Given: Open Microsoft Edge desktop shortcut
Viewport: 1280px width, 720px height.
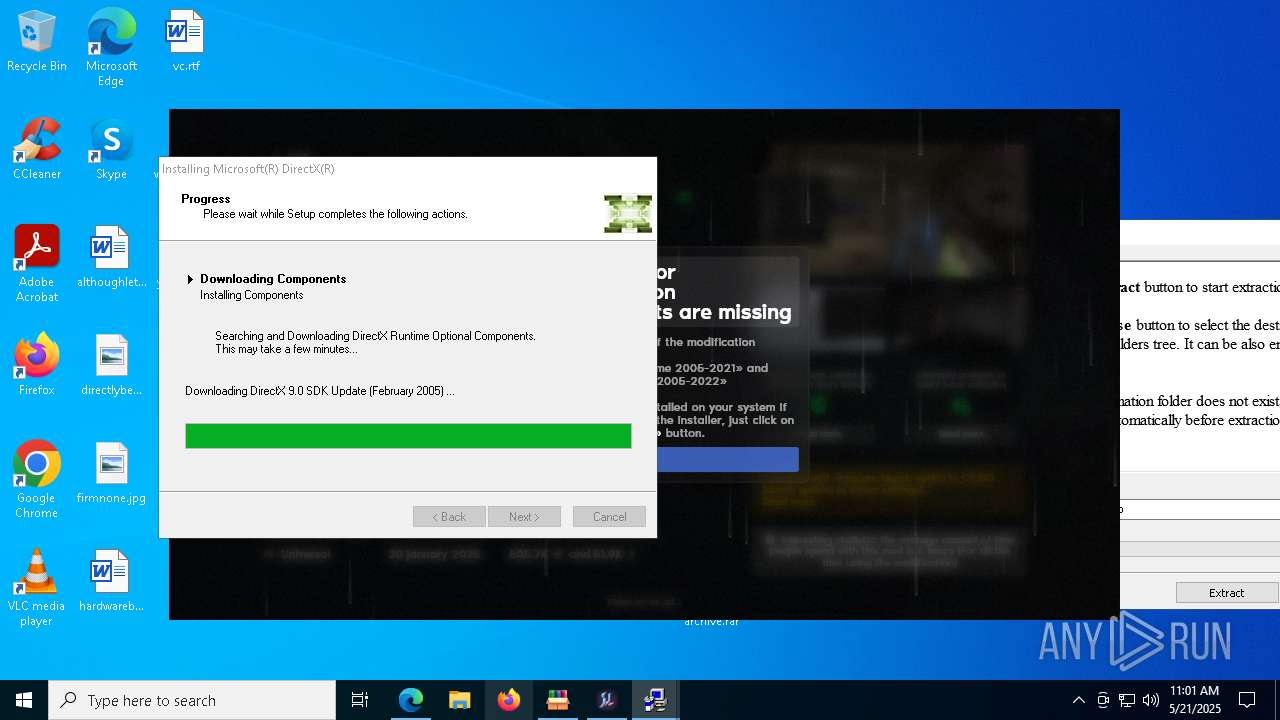Looking at the screenshot, I should click(111, 48).
